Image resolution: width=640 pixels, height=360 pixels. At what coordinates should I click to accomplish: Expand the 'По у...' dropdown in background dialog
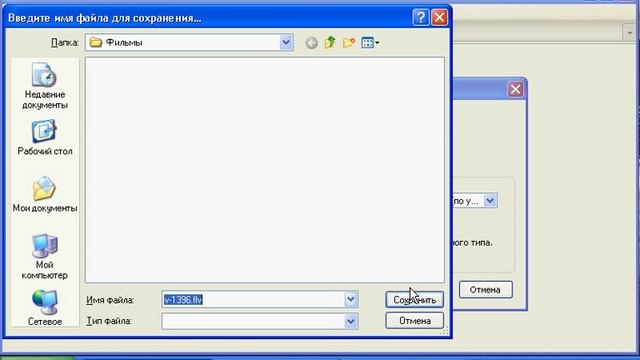click(490, 200)
